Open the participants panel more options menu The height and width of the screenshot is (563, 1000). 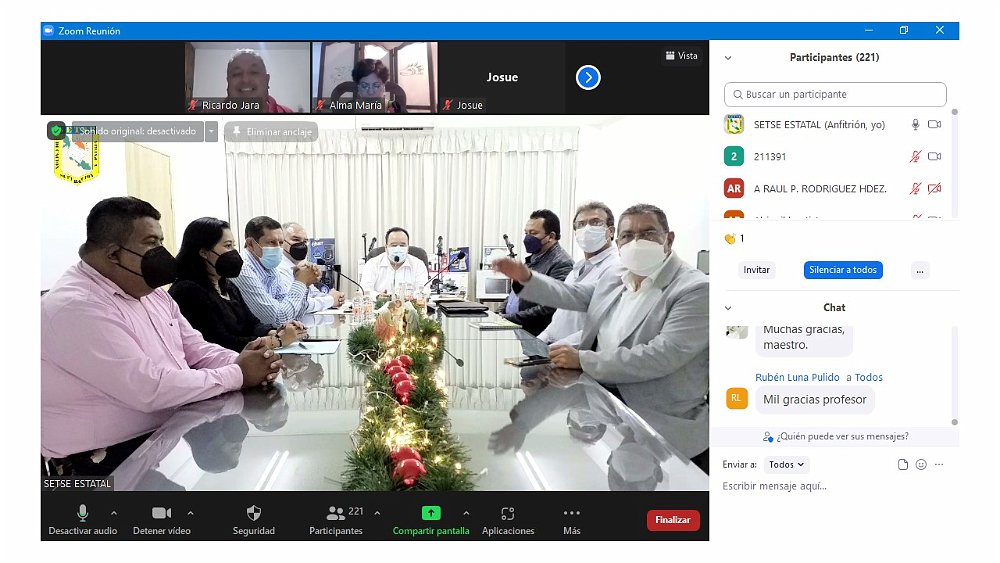click(x=920, y=270)
